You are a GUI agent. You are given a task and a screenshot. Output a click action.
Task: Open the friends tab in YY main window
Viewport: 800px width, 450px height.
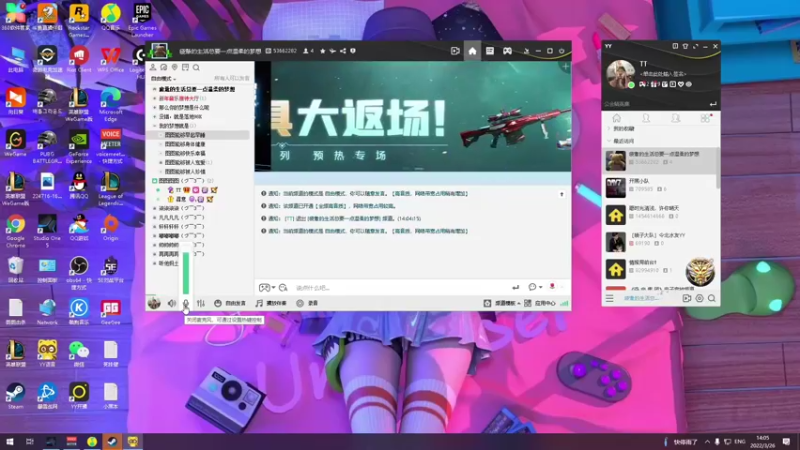point(646,118)
